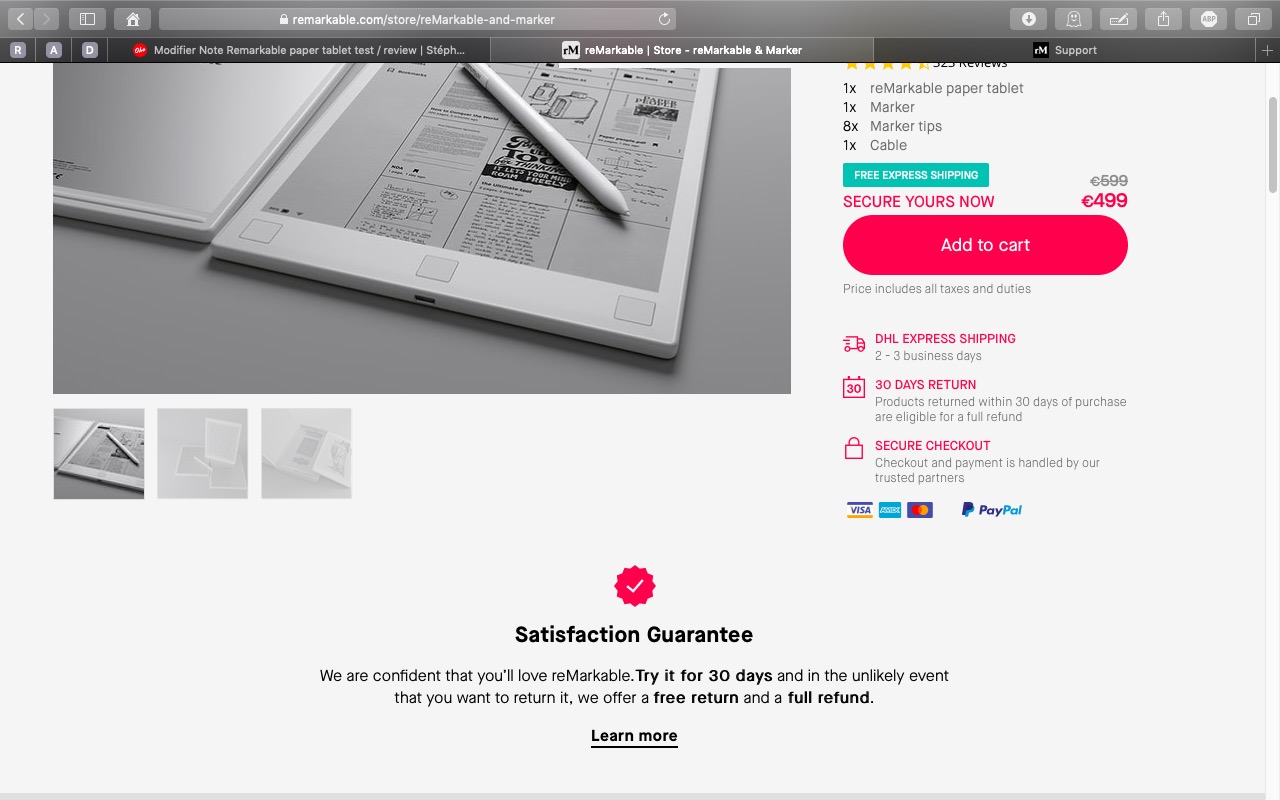Screen dimensions: 1280x800
Task: Open the downloads icon in toolbar
Action: 1028,19
